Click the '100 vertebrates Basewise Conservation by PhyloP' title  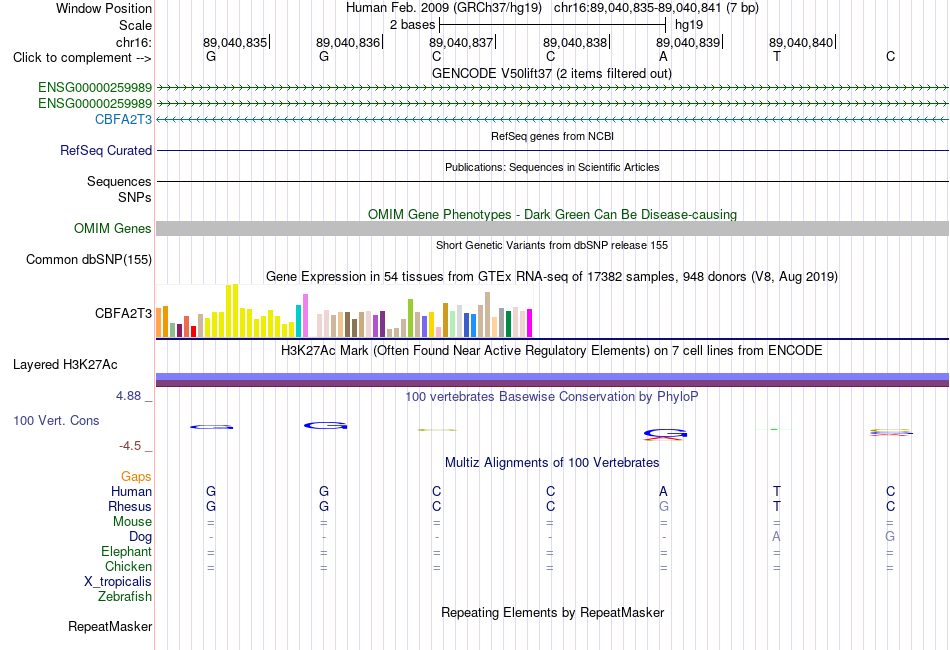[552, 396]
